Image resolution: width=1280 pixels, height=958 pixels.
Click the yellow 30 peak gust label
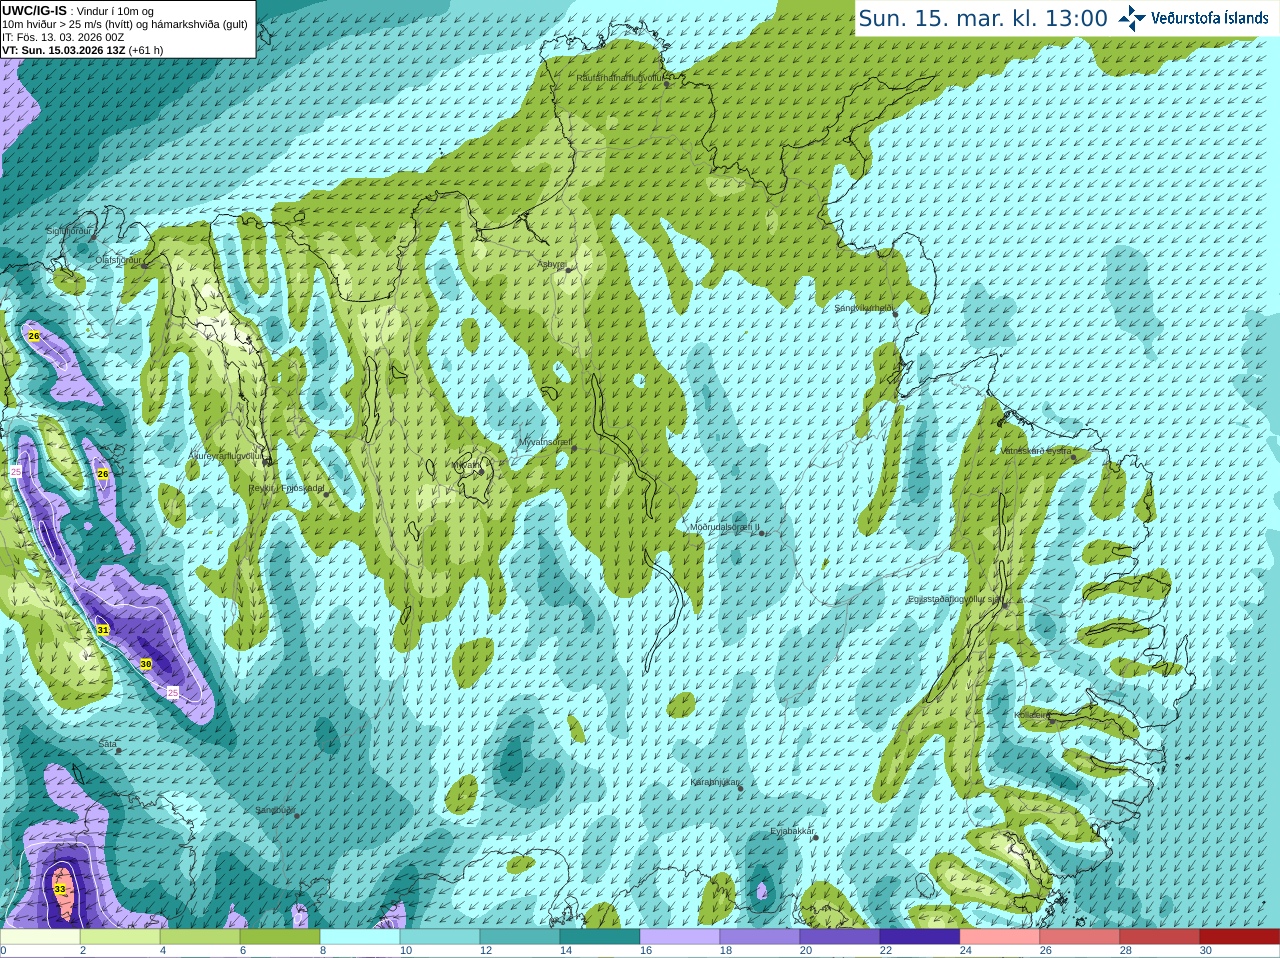coord(146,664)
